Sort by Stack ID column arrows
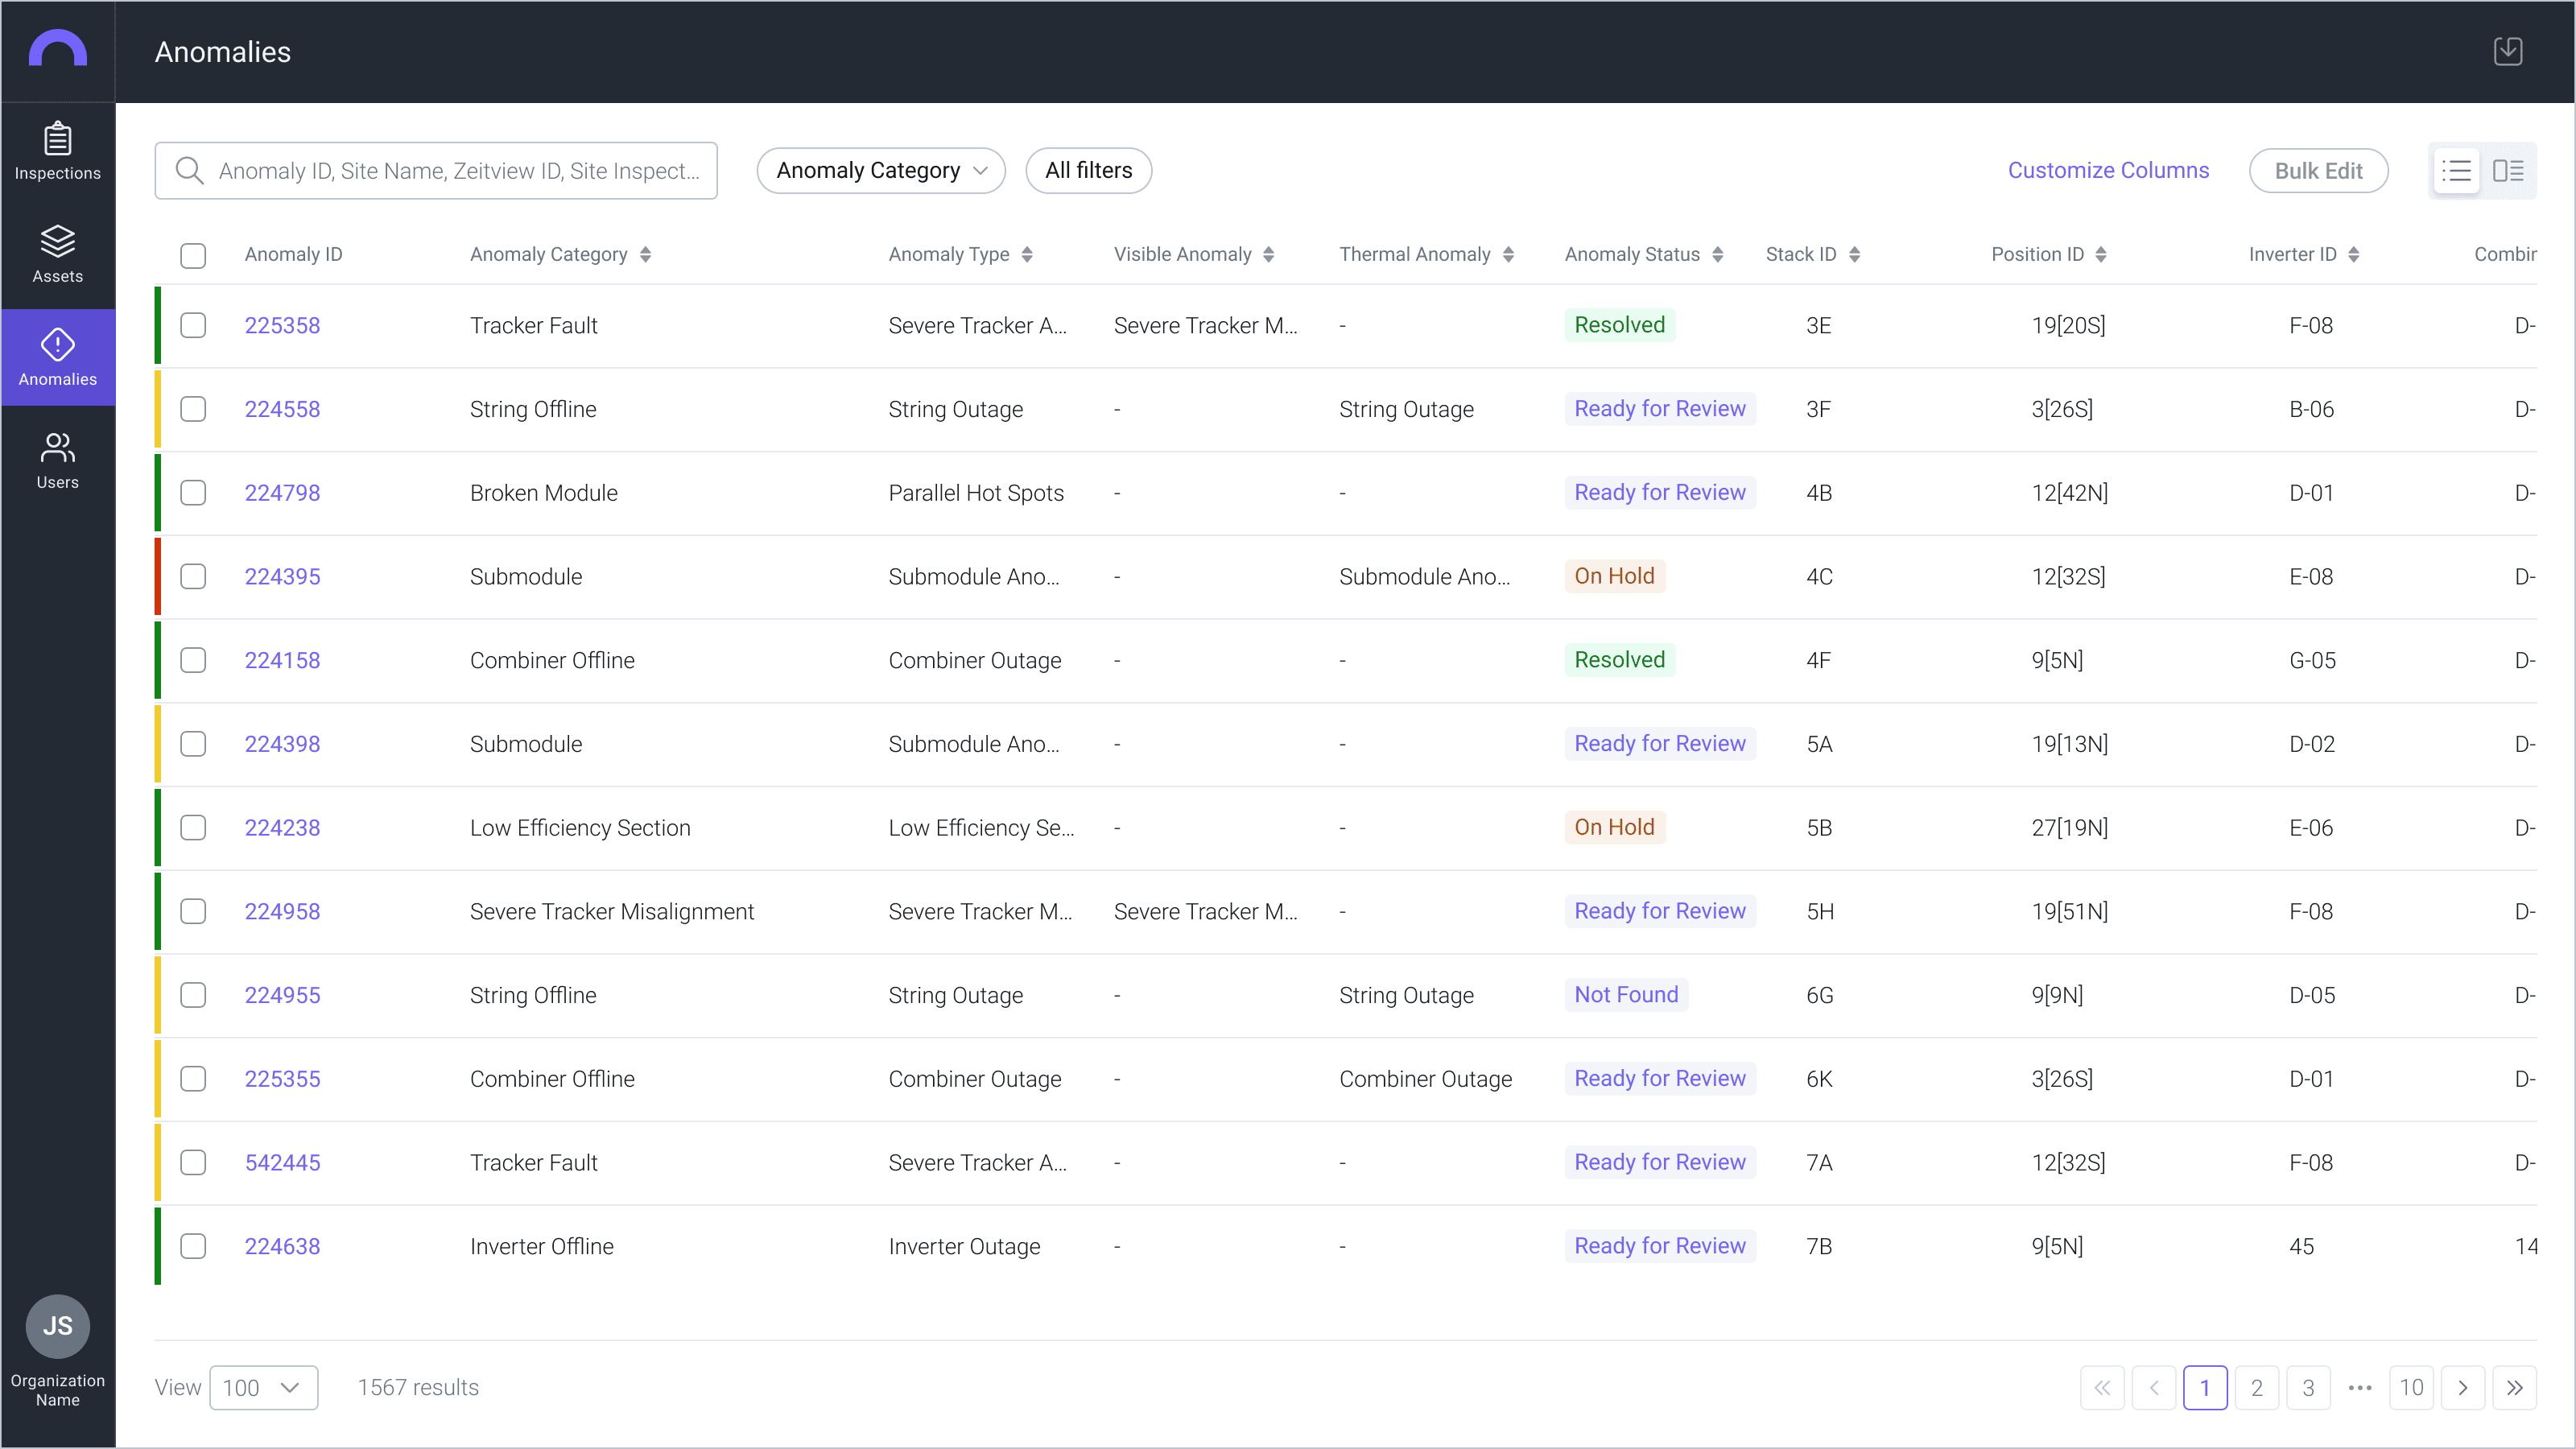 point(1854,255)
